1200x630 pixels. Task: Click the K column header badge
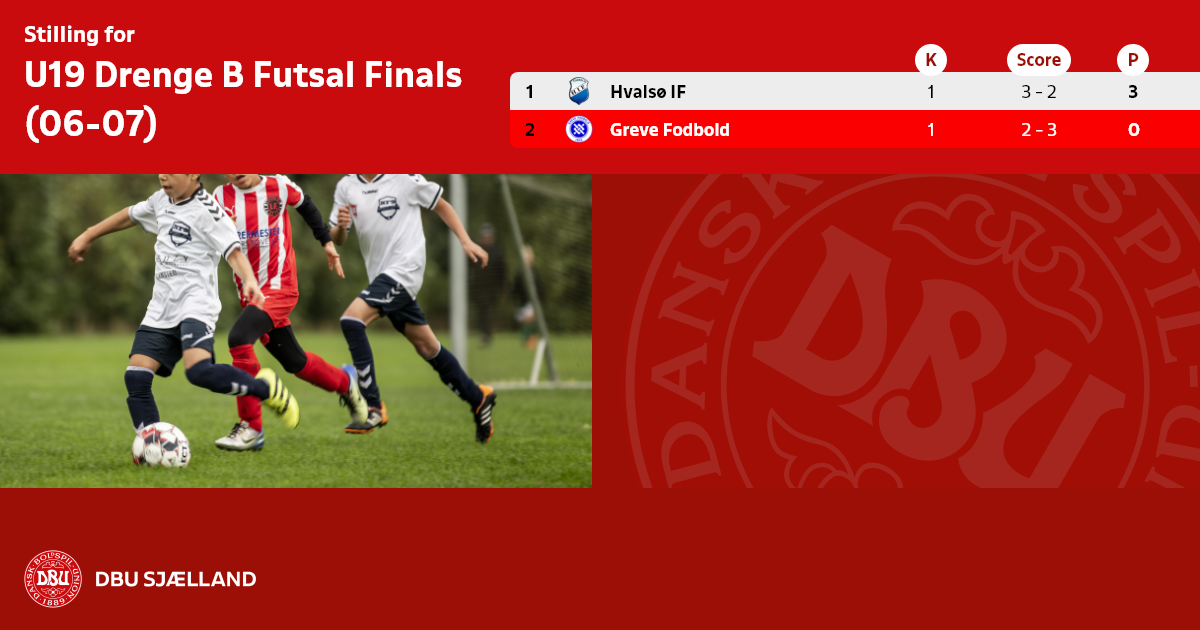tap(931, 60)
